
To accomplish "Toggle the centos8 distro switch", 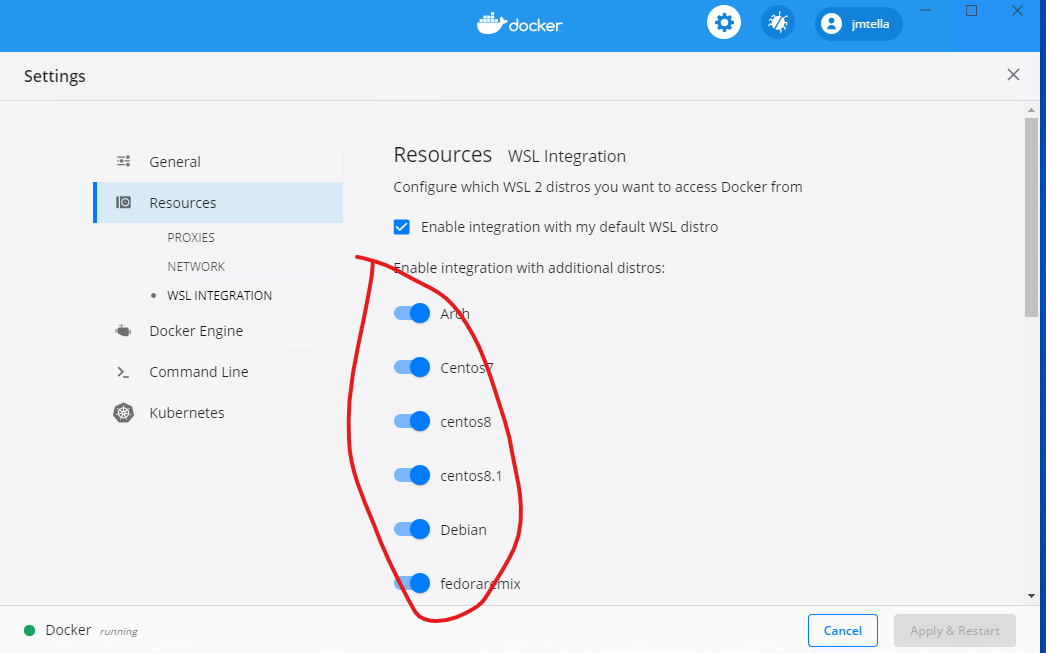I will 412,421.
